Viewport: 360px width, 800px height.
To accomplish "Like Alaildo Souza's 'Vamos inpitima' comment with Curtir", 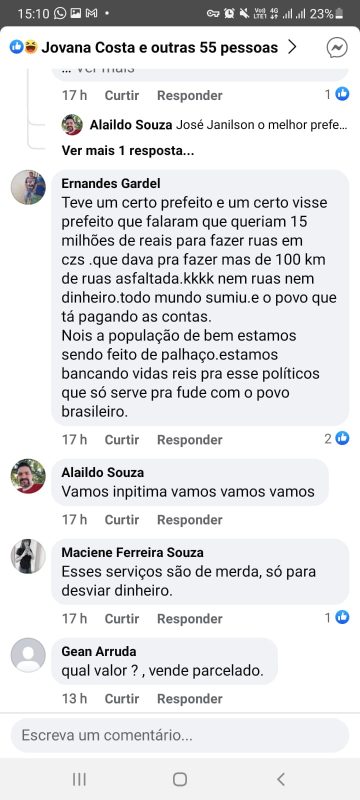I will [x=122, y=519].
